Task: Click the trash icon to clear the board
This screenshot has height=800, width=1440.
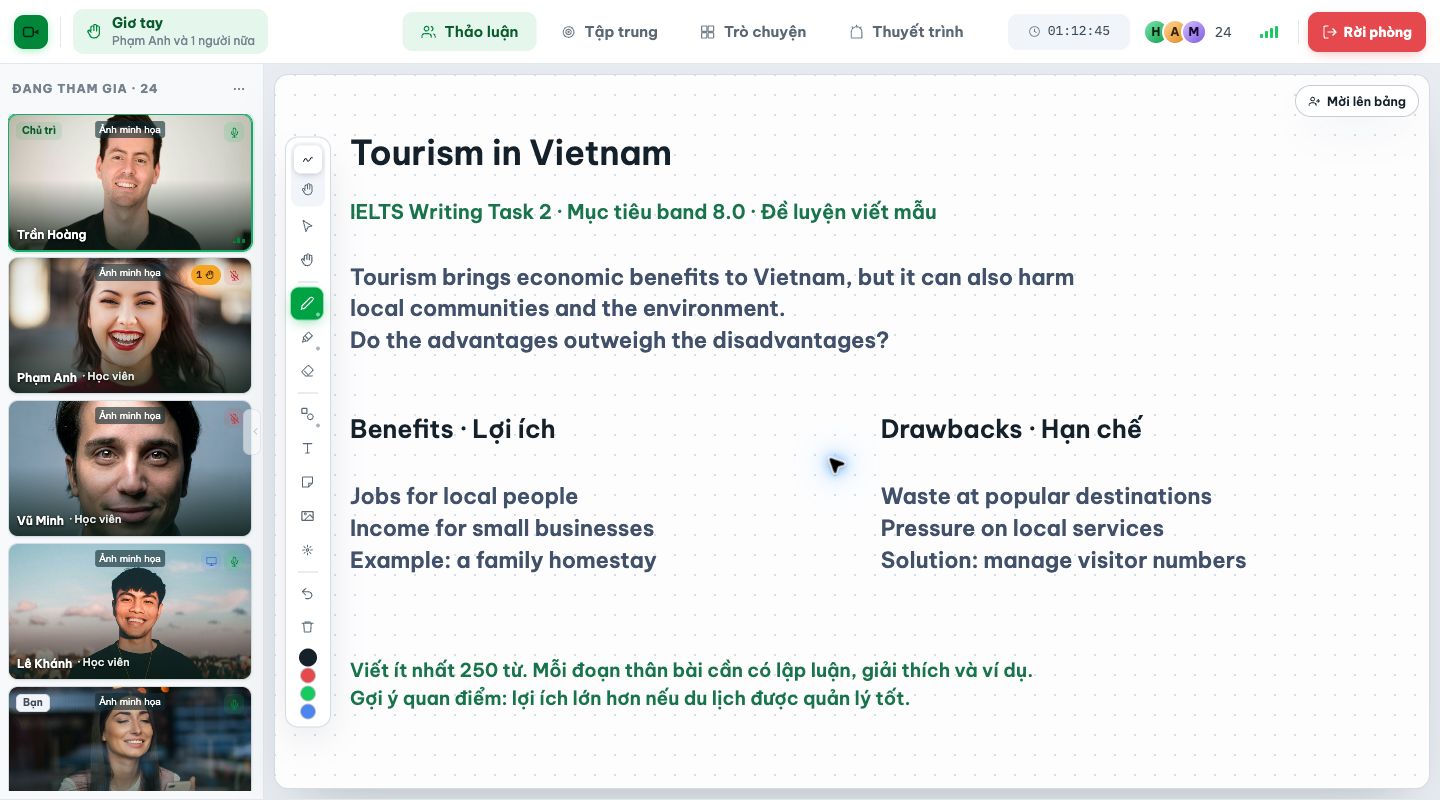Action: tap(307, 627)
